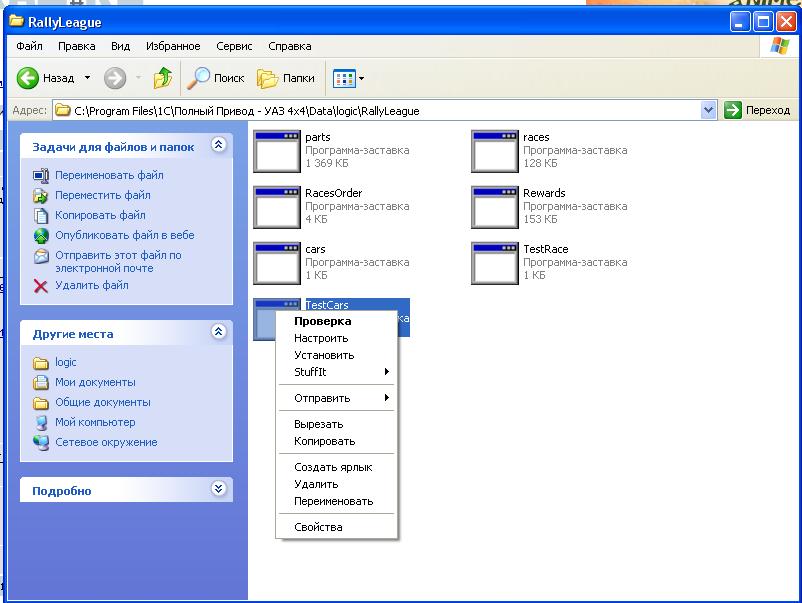Click the Переименовать файл link
The image size is (802, 603).
pos(109,175)
